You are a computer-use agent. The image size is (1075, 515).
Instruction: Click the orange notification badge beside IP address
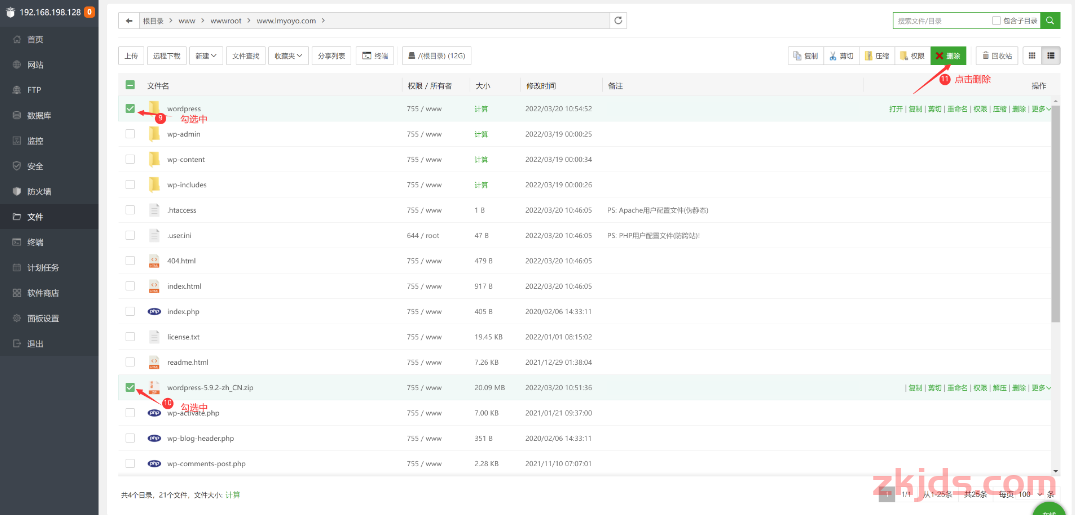click(89, 12)
